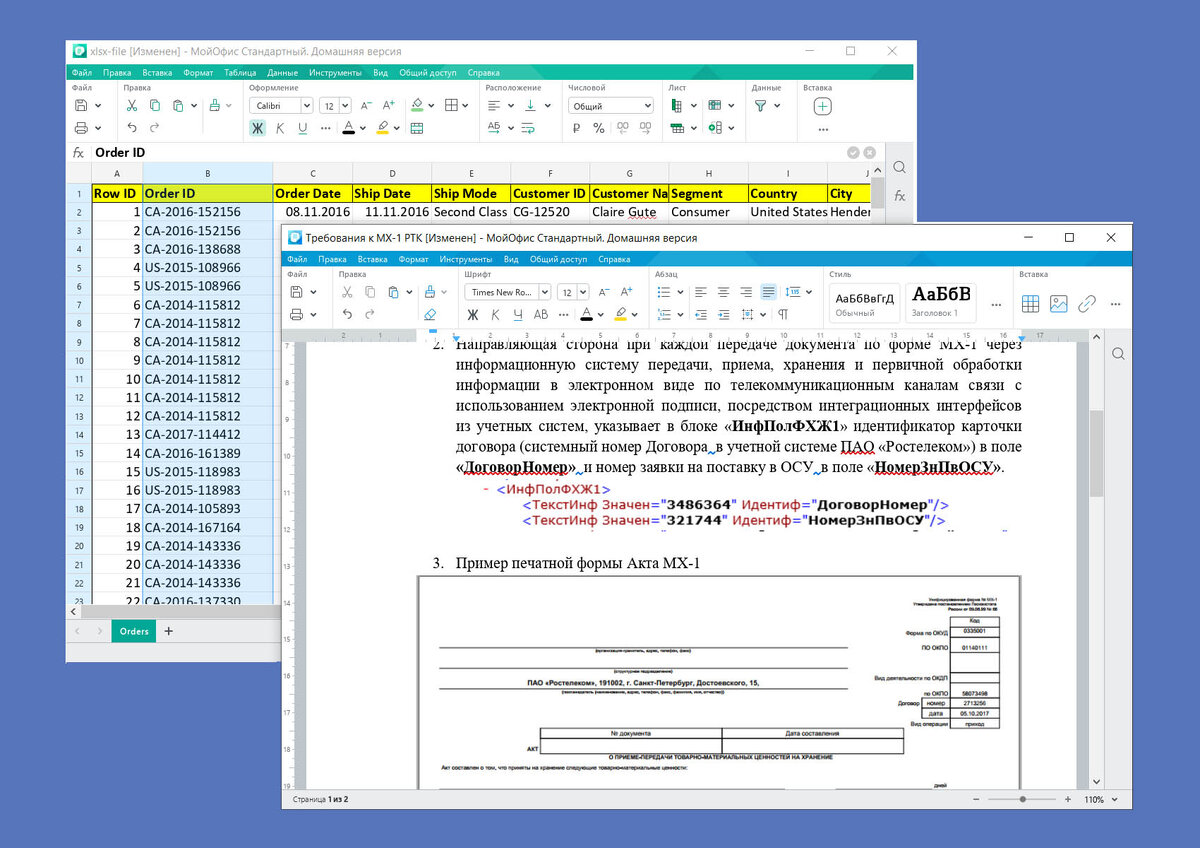Click Print icon in spreadsheet window

point(82,128)
